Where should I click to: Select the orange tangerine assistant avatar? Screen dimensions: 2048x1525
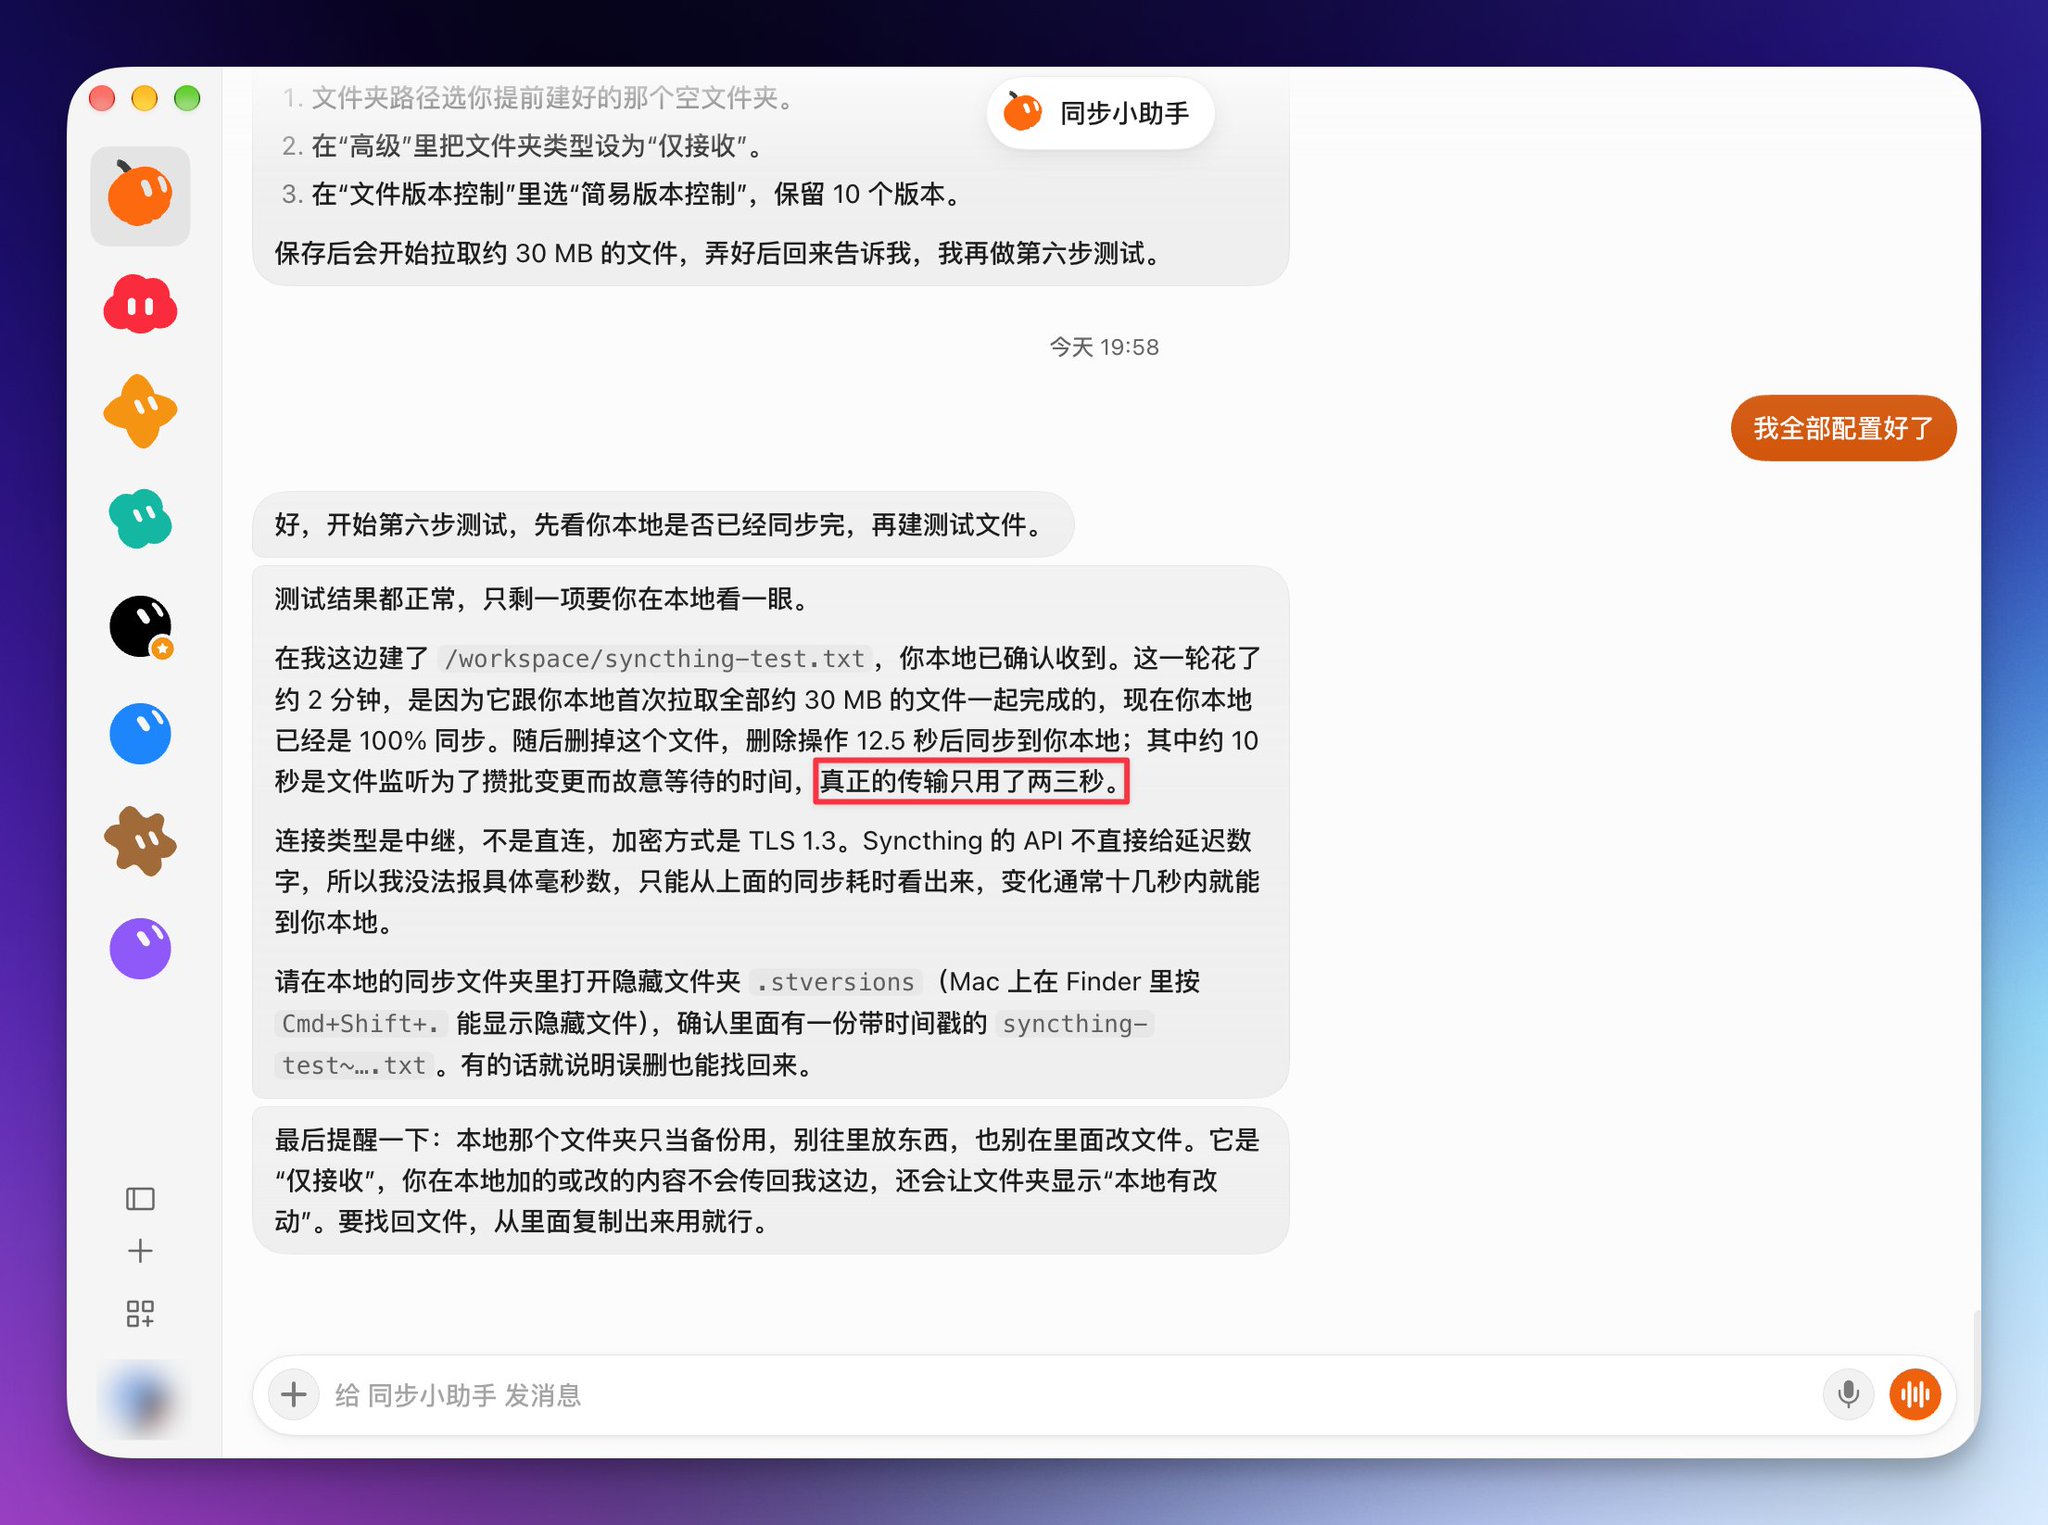pyautogui.click(x=140, y=196)
